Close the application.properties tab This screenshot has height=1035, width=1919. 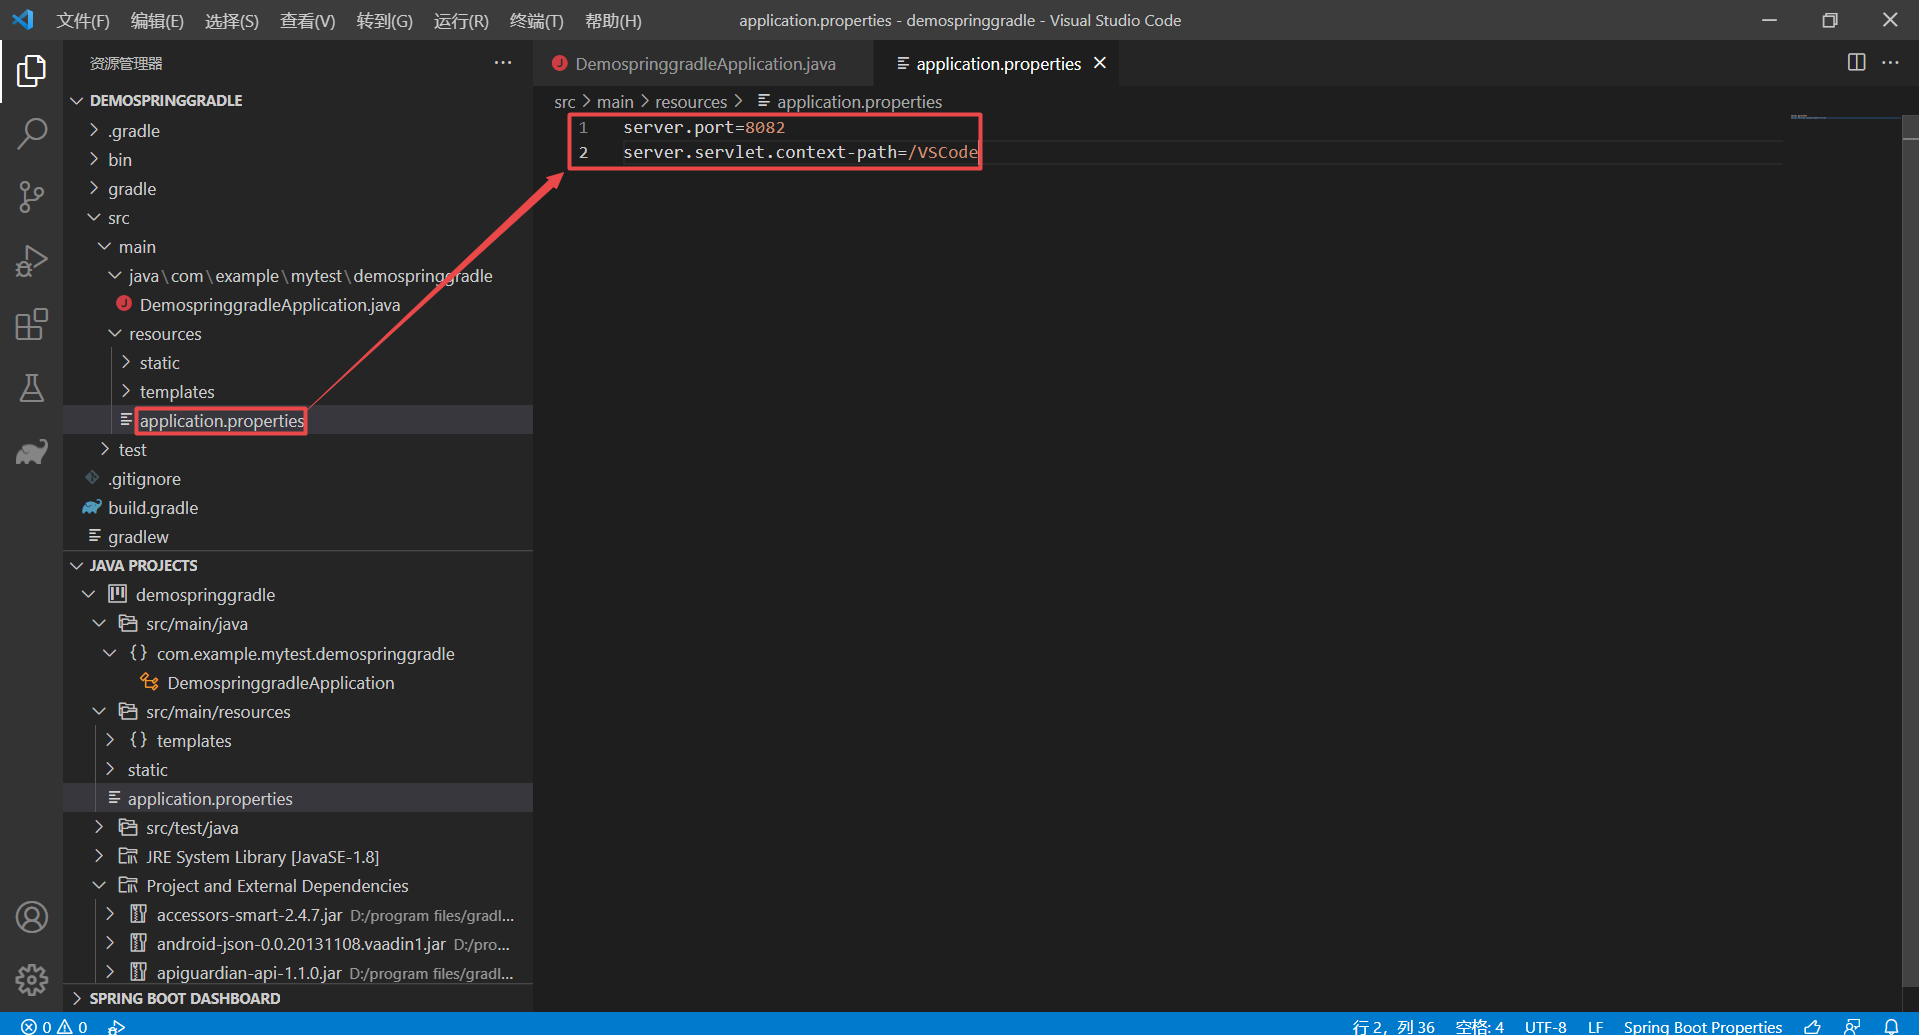point(1100,63)
